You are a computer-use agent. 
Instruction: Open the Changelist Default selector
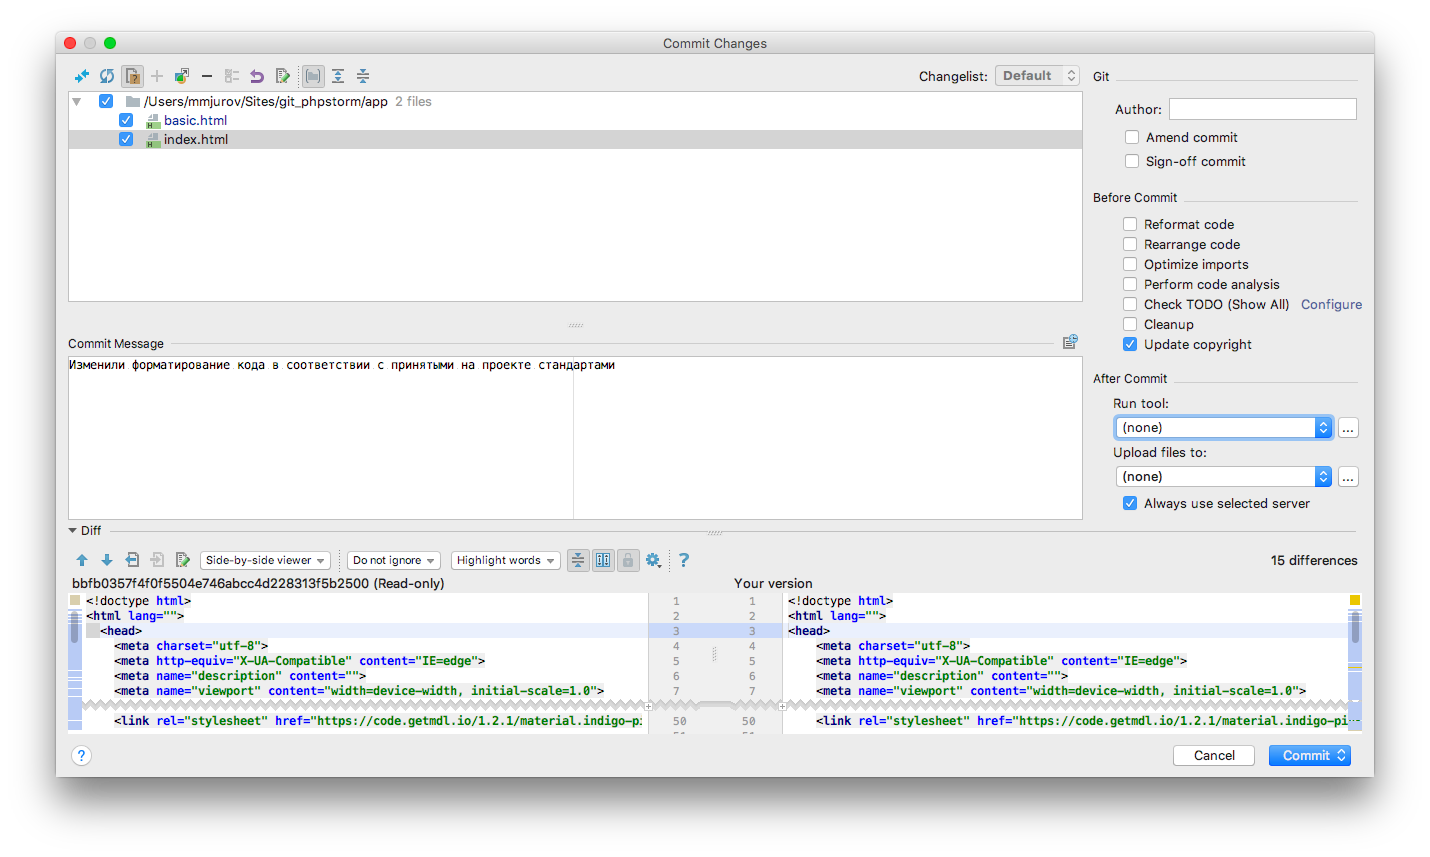[1036, 76]
